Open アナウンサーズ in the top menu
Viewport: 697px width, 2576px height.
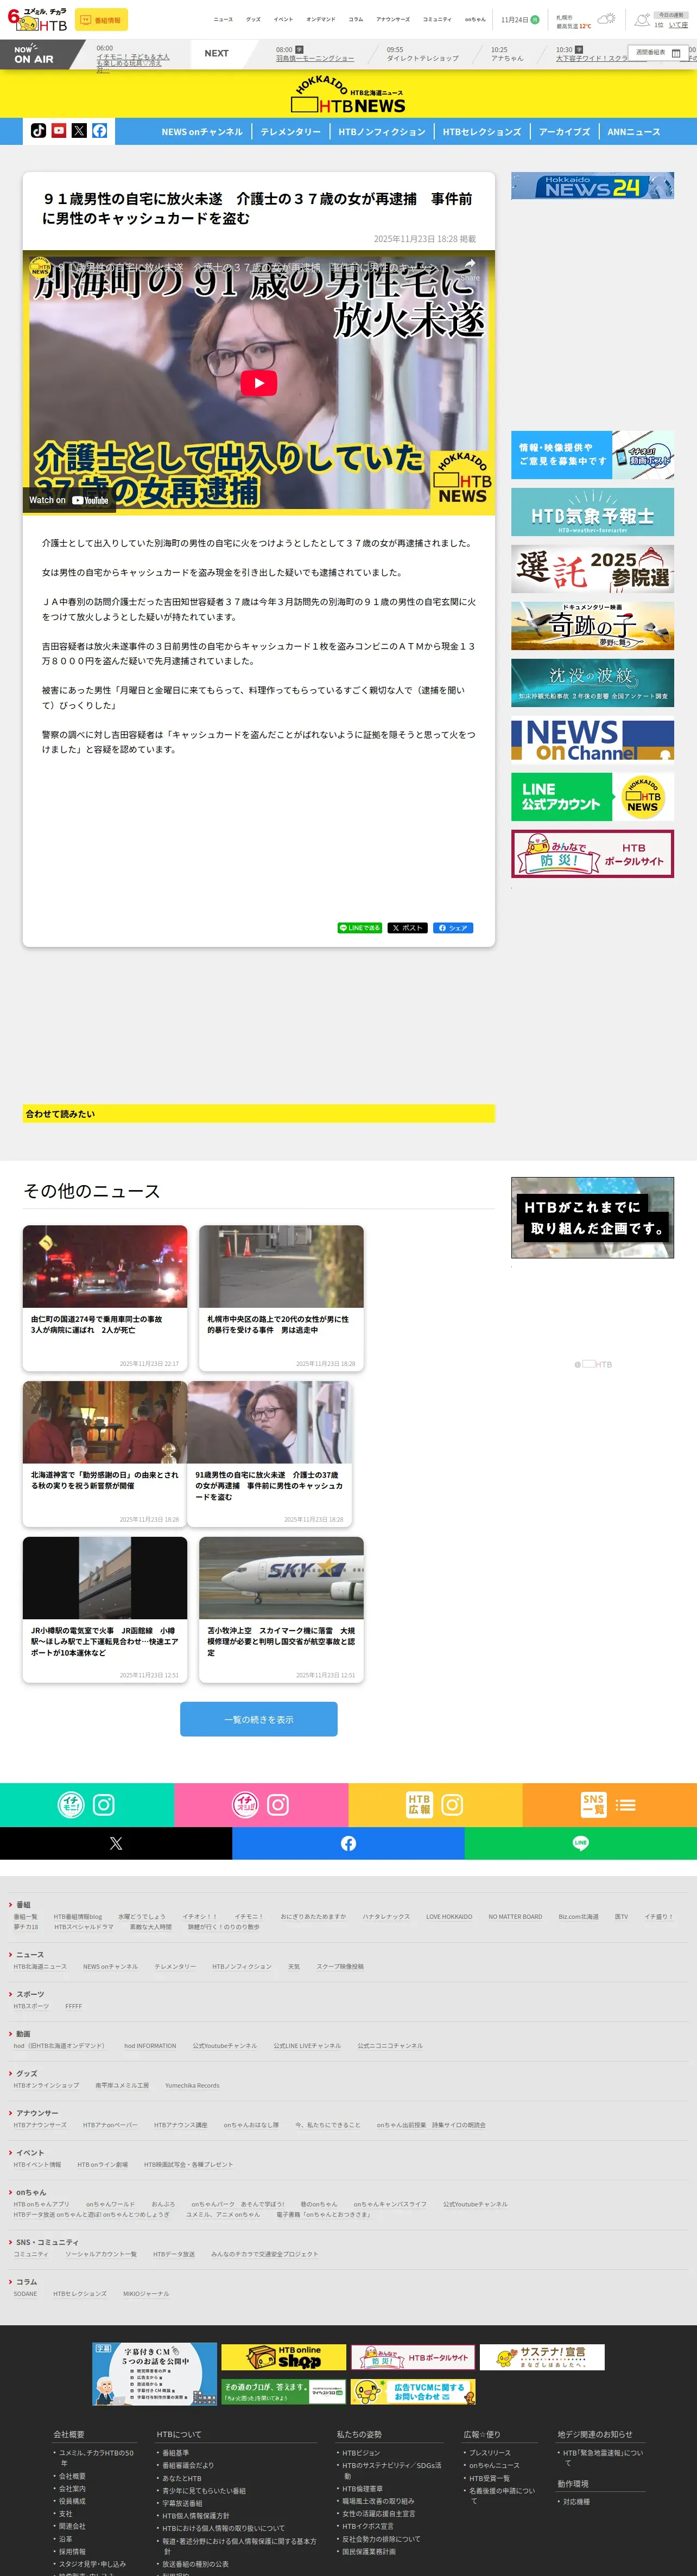click(x=393, y=19)
